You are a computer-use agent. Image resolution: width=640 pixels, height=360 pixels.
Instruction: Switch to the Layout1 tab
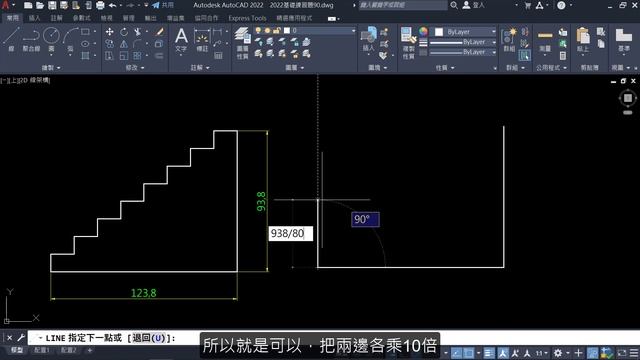pyautogui.click(x=42, y=350)
